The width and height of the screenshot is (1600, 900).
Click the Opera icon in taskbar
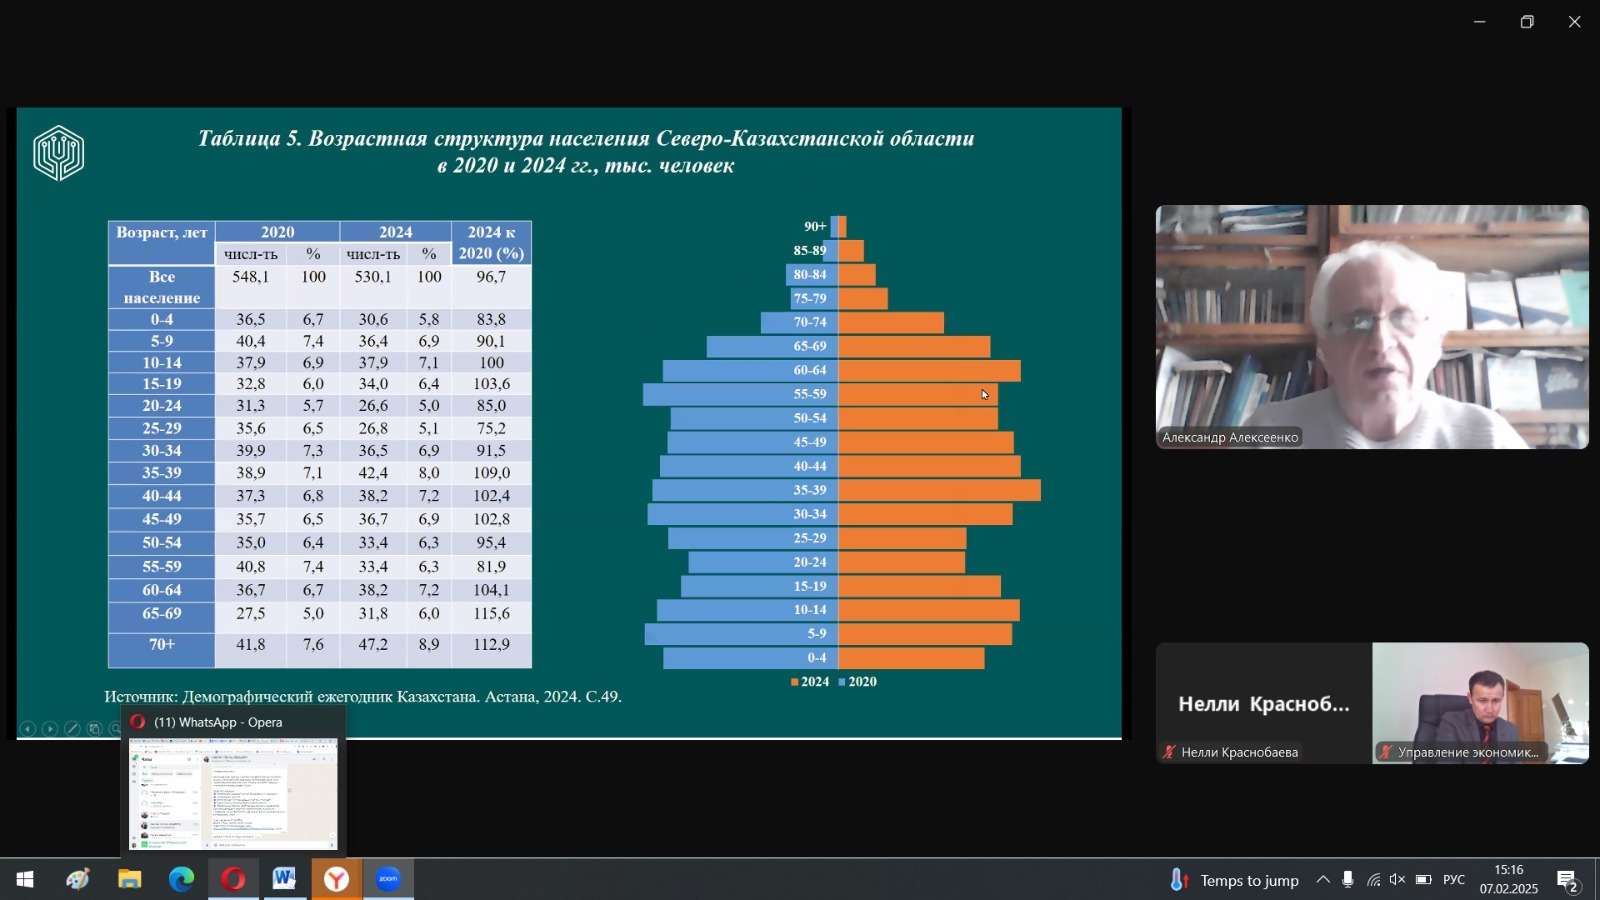pos(233,879)
